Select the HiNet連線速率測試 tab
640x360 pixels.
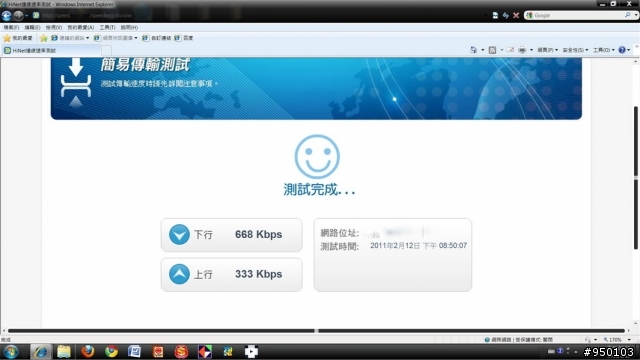[x=51, y=51]
